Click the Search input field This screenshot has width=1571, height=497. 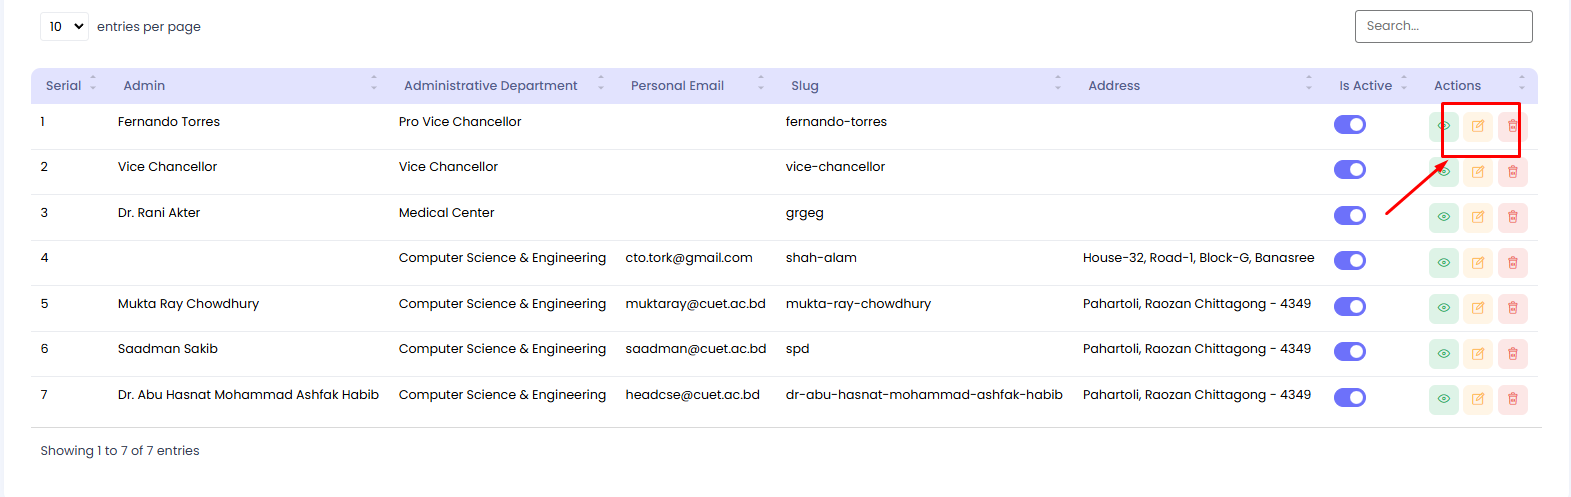click(1443, 27)
